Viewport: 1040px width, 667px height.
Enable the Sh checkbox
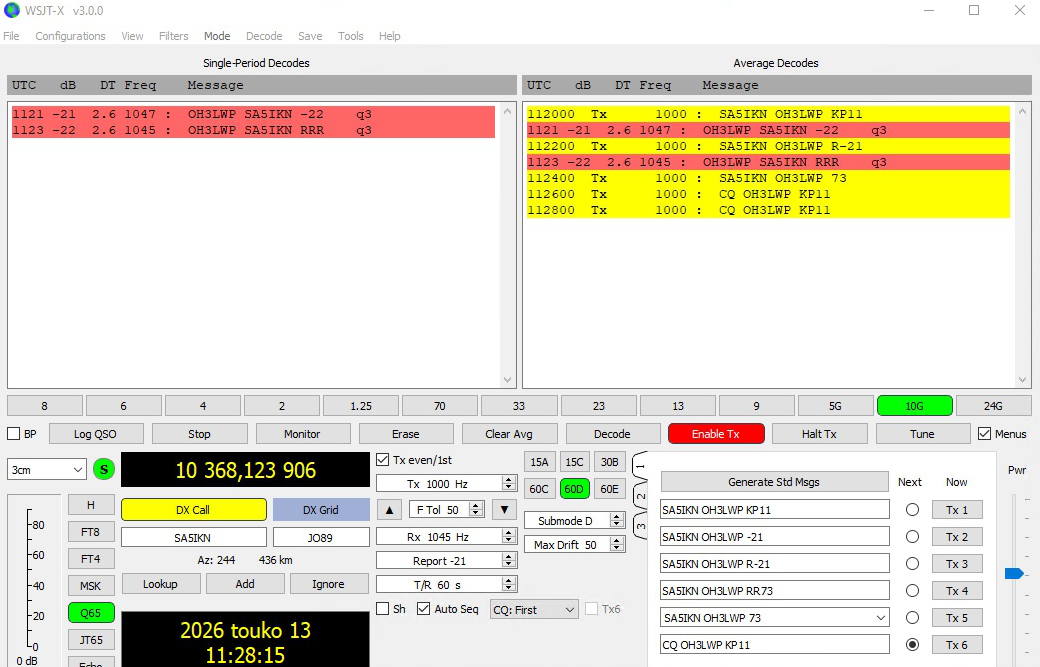coord(383,609)
